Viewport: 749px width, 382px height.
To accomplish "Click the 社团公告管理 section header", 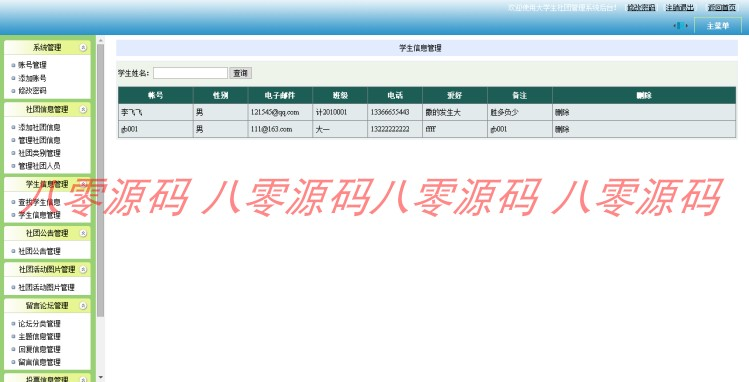I will (x=47, y=233).
